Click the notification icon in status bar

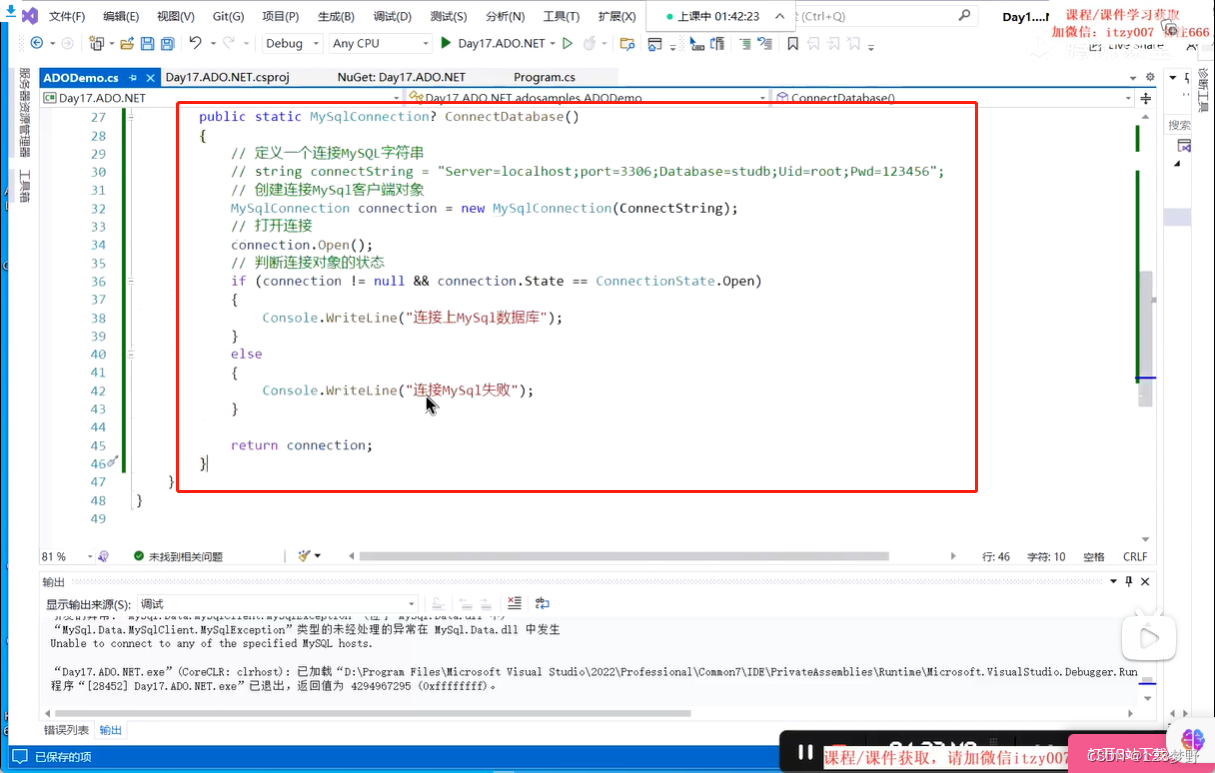point(19,757)
